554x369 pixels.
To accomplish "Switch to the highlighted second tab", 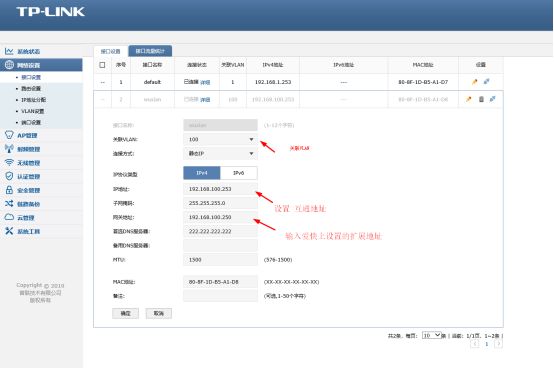I will click(150, 51).
